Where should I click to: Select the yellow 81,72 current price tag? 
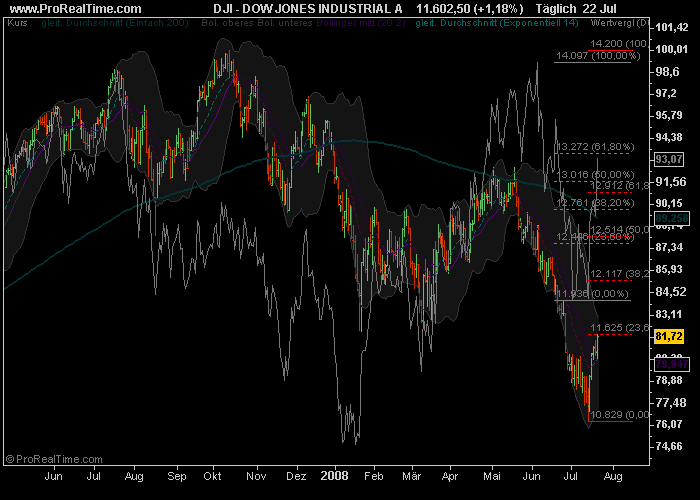click(669, 336)
